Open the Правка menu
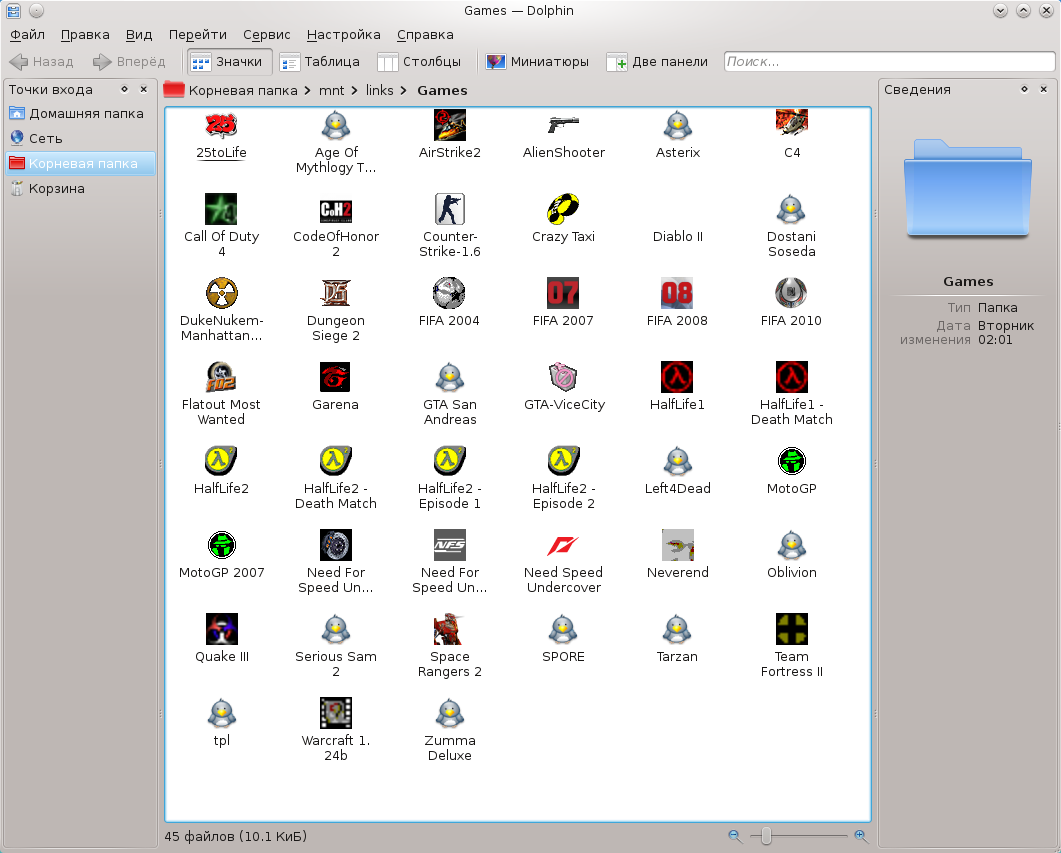This screenshot has width=1061, height=853. click(85, 34)
